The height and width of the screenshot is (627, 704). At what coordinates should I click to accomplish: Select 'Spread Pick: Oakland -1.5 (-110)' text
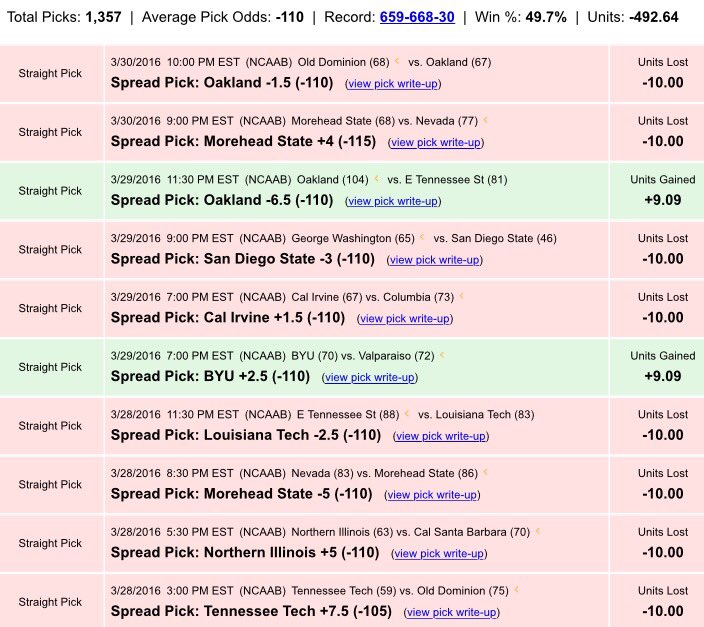click(222, 83)
